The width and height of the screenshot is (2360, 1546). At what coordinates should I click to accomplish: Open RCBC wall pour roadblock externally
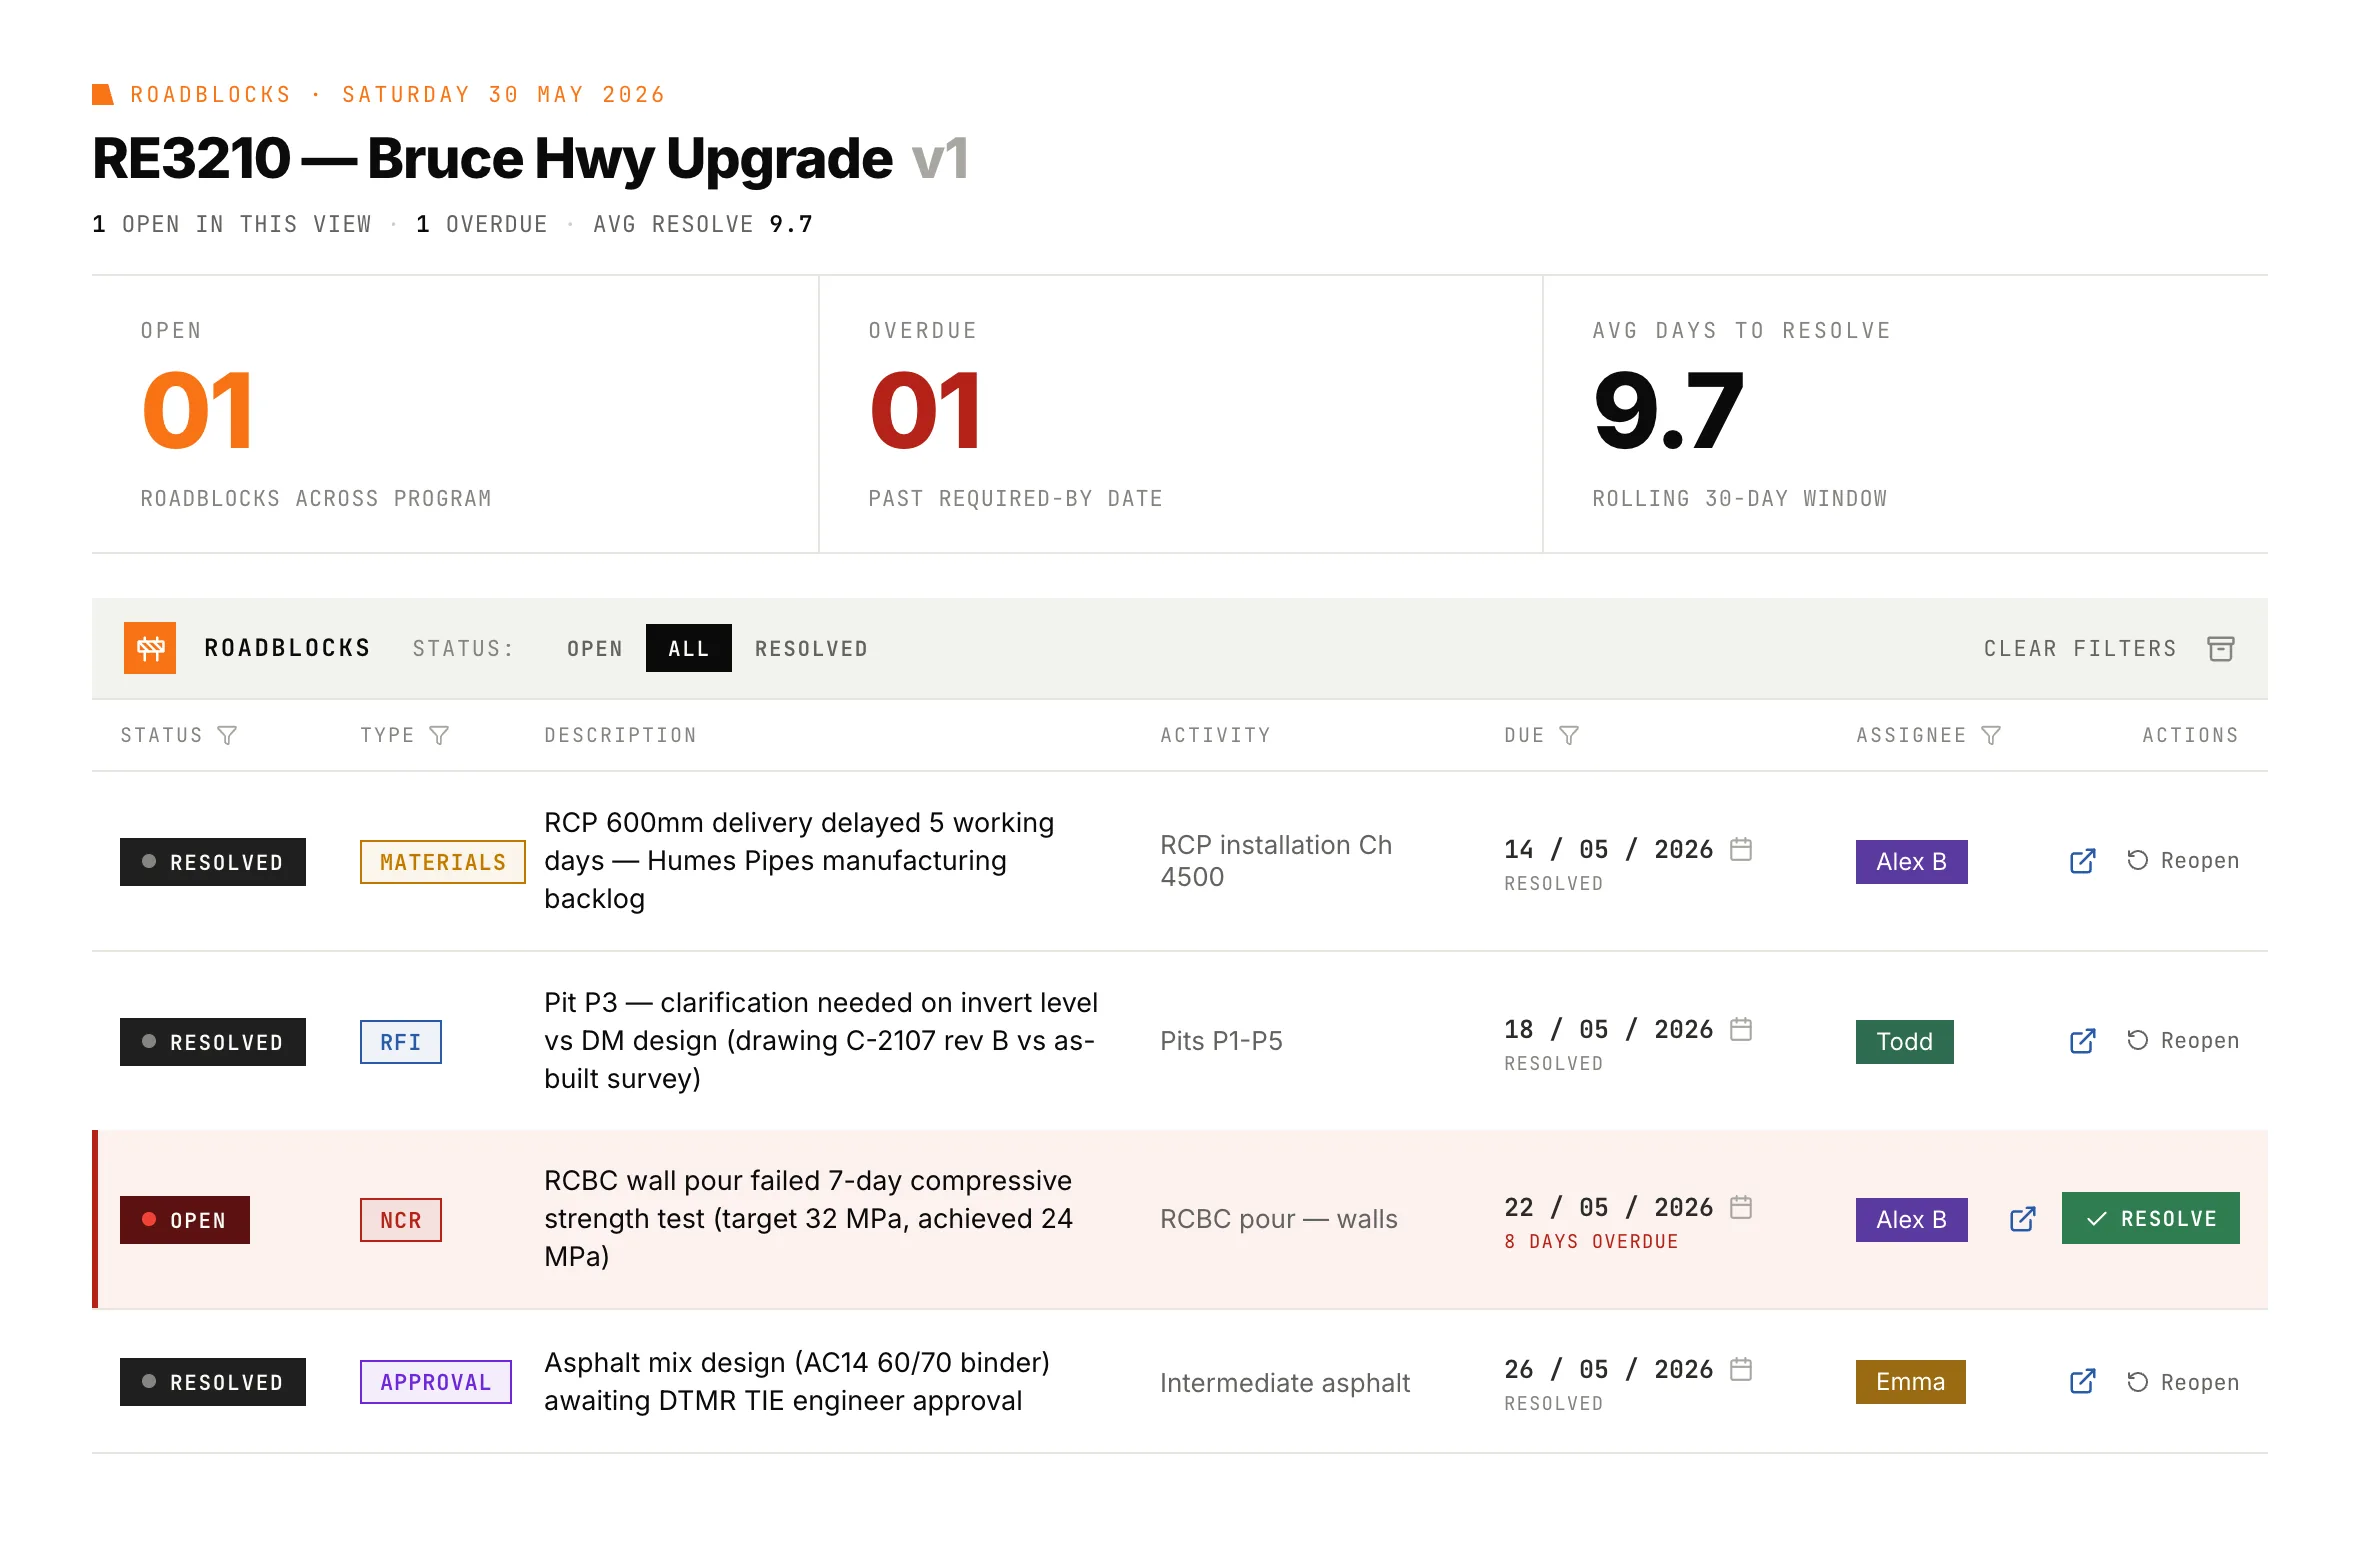[x=2022, y=1219]
